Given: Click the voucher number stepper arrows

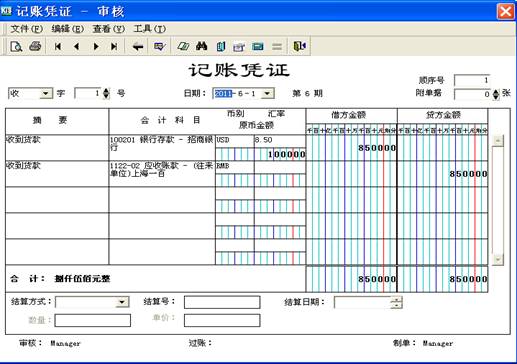Looking at the screenshot, I should tap(106, 93).
